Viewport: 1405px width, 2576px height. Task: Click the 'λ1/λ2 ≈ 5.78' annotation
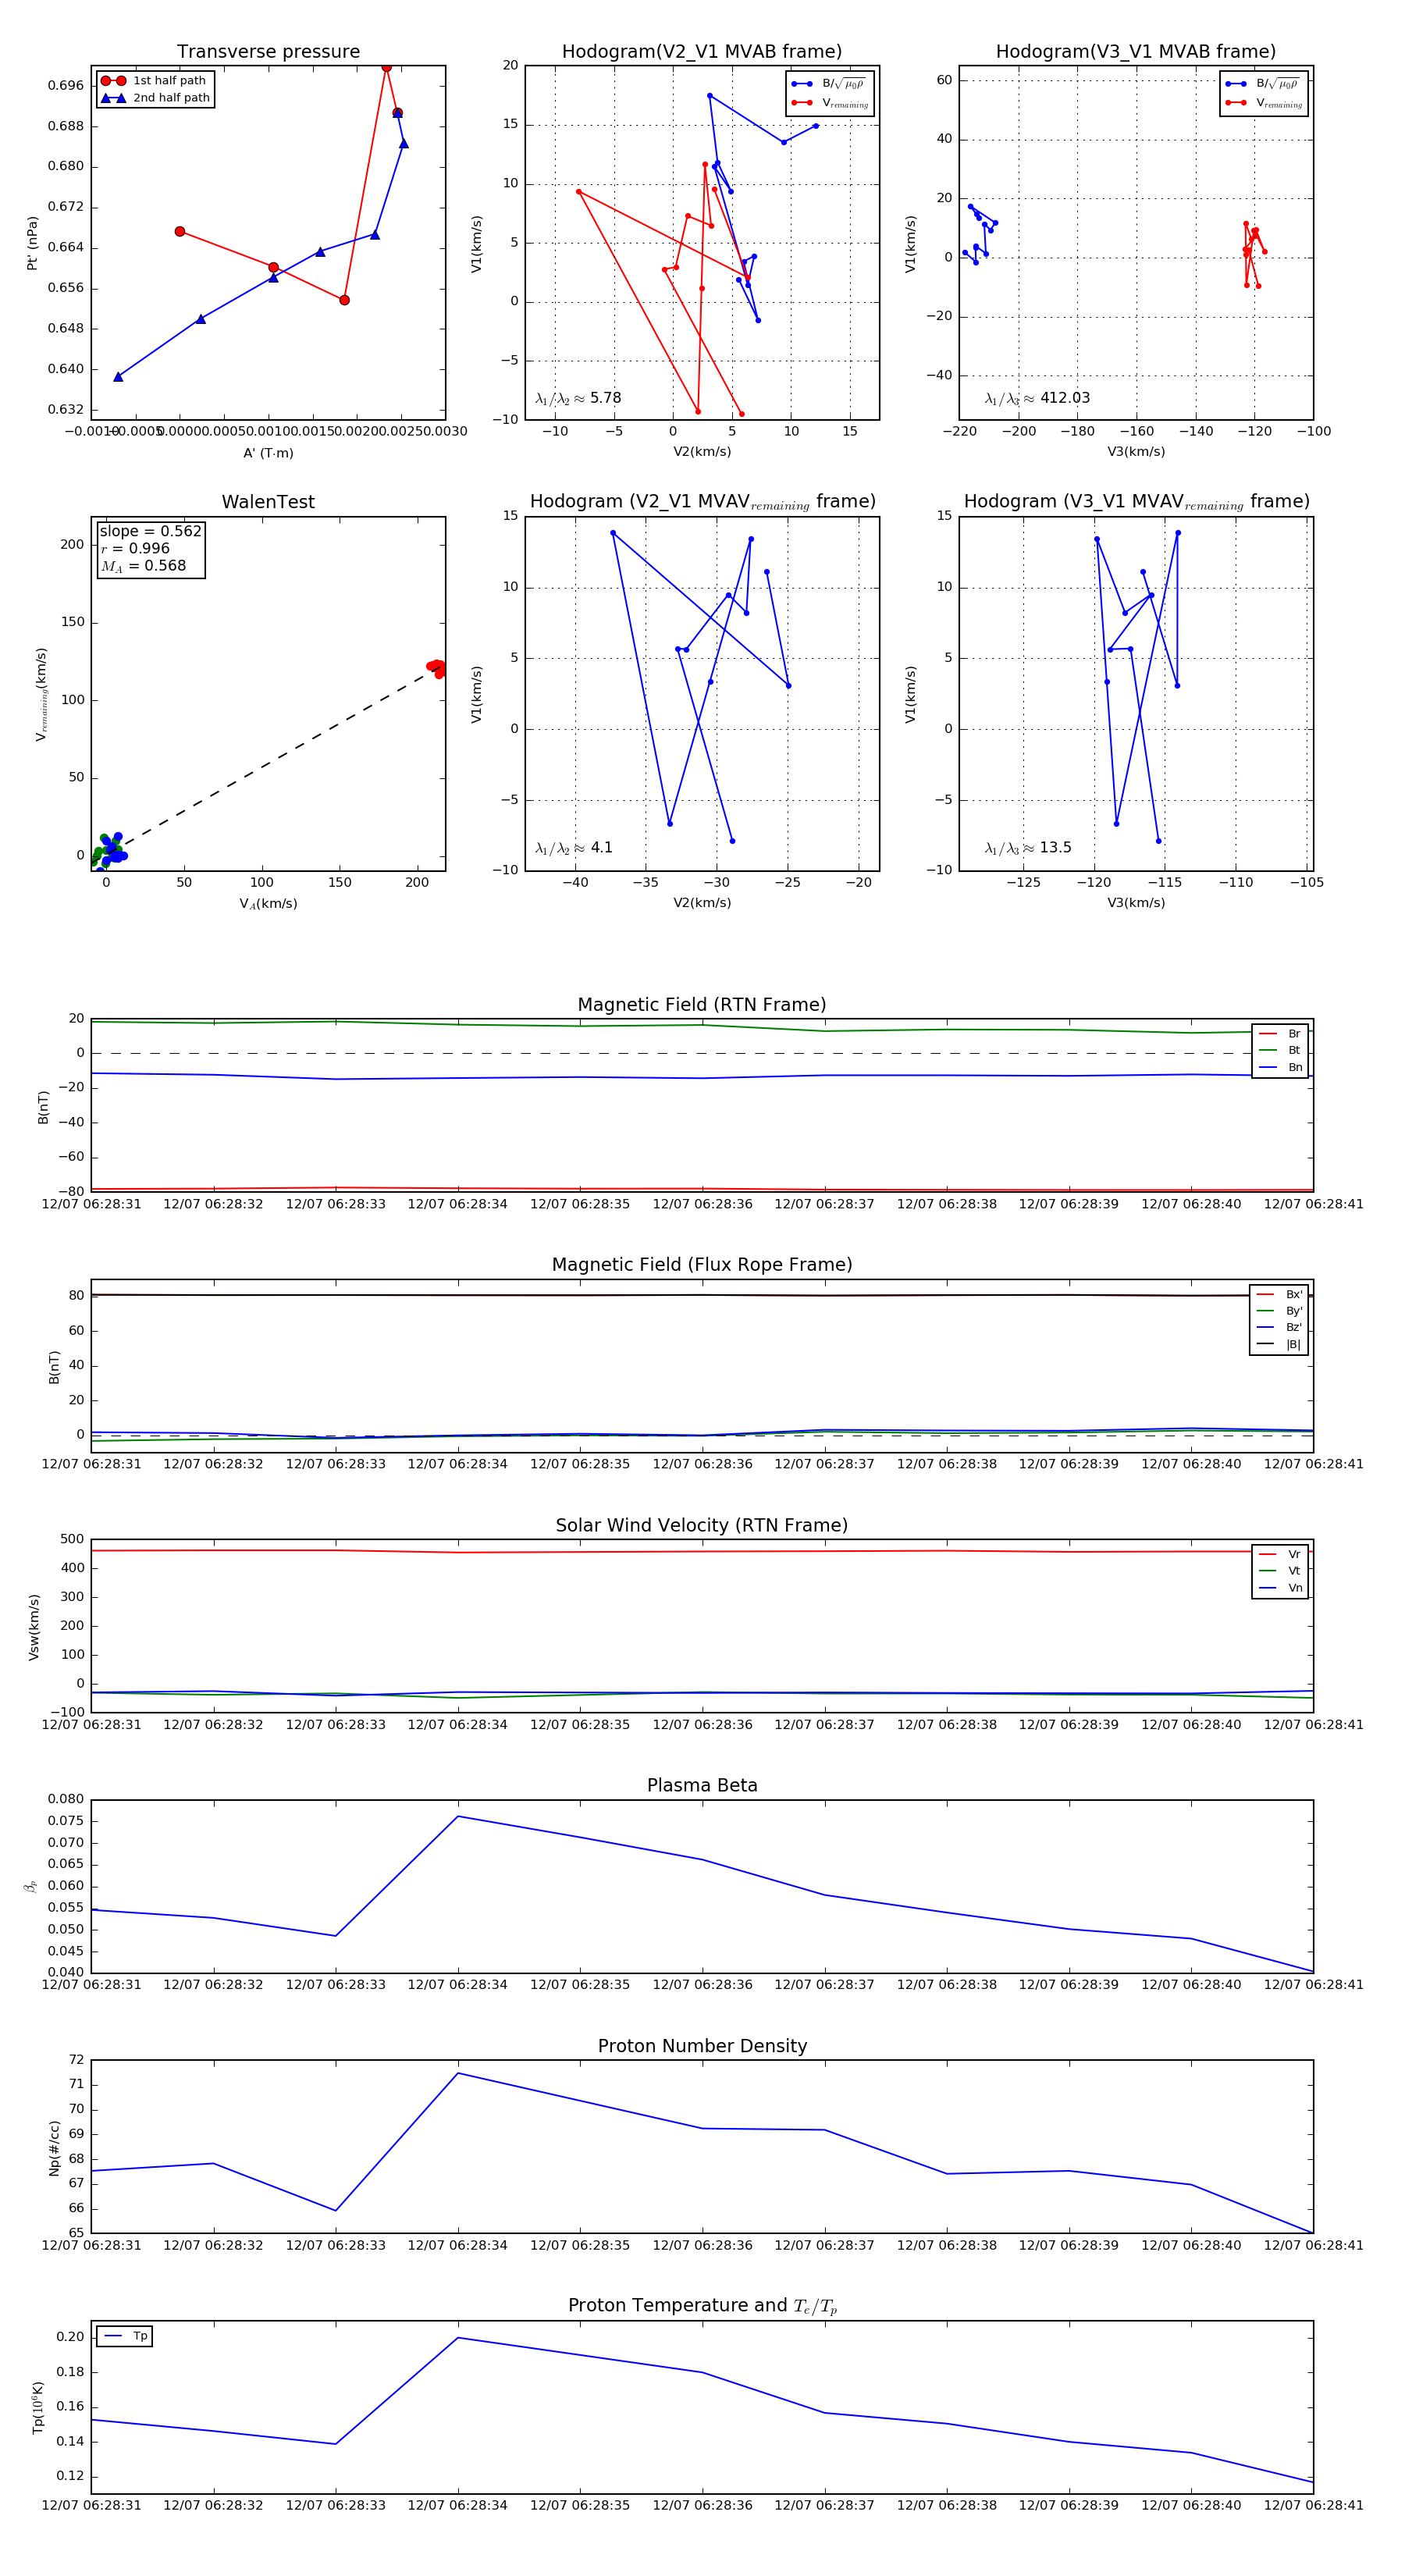tap(578, 398)
